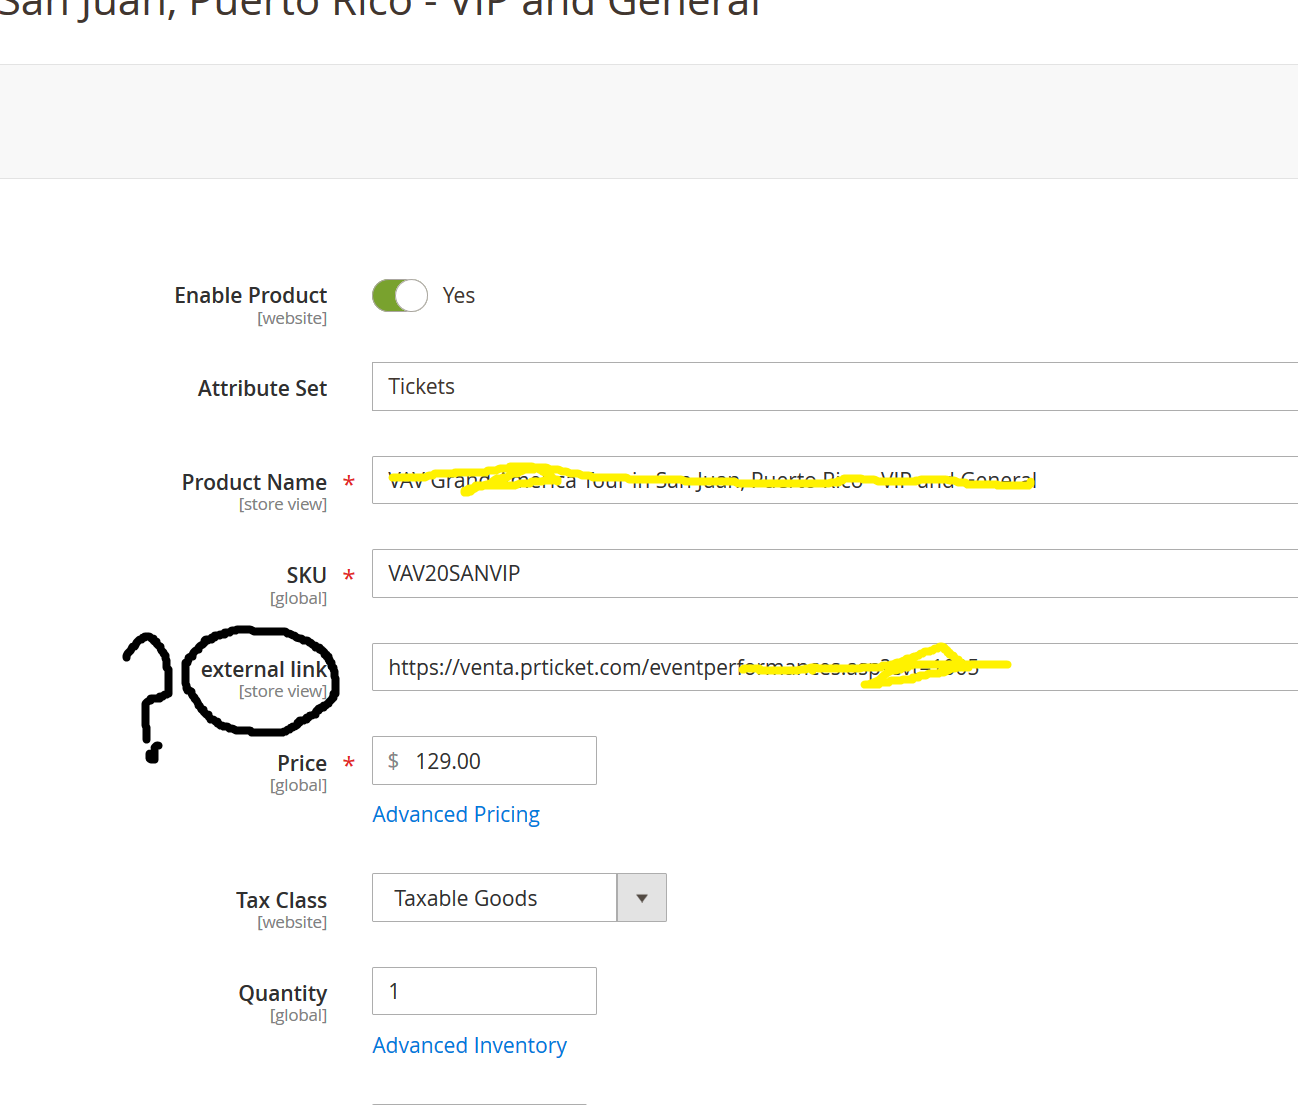Click the store view note under Product Name
The image size is (1298, 1105).
[283, 504]
